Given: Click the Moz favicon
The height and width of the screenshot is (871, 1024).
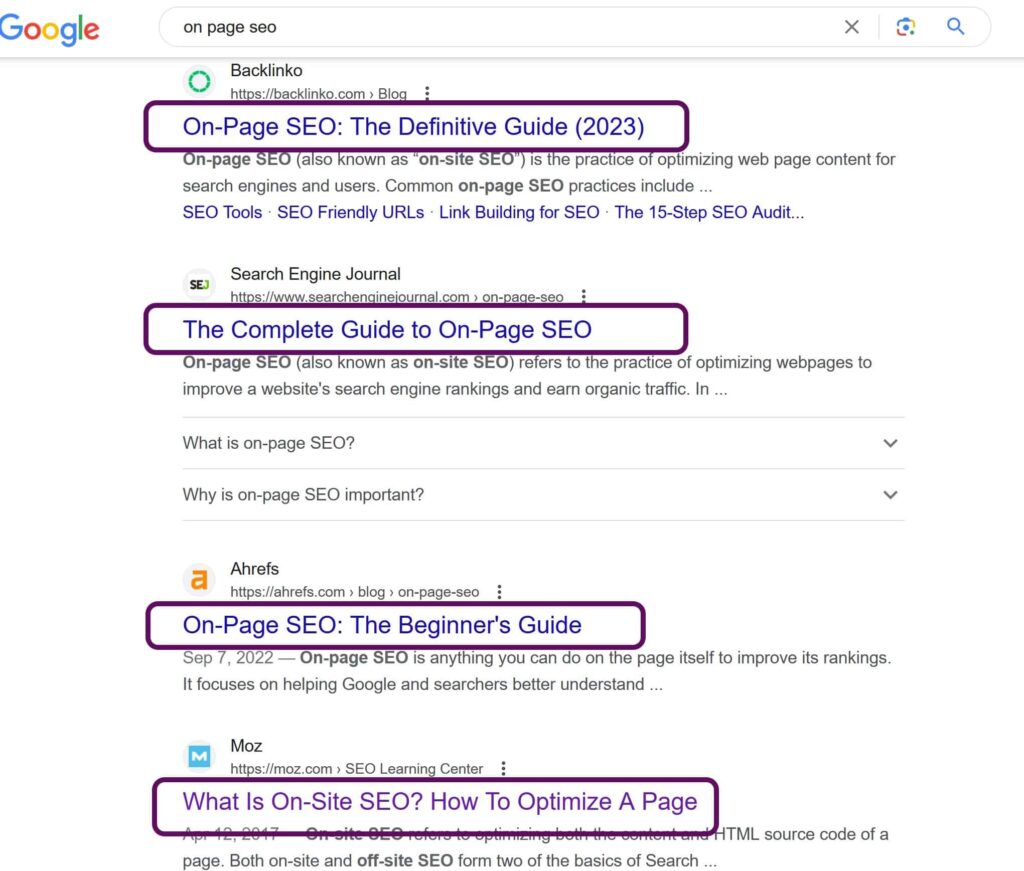Looking at the screenshot, I should coord(199,756).
